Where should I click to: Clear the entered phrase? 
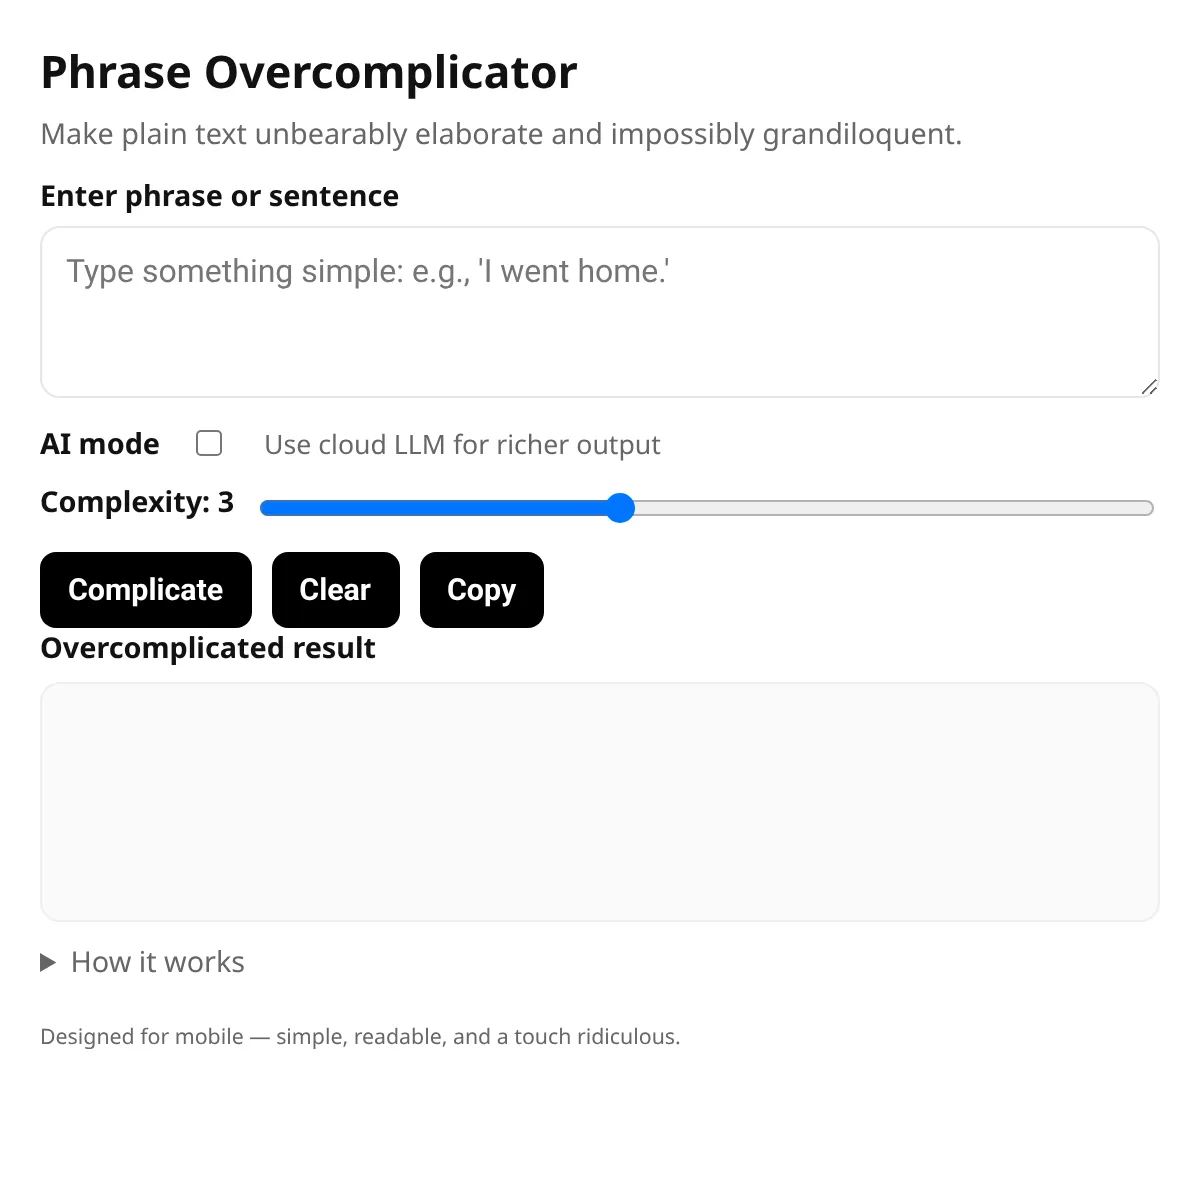point(336,590)
